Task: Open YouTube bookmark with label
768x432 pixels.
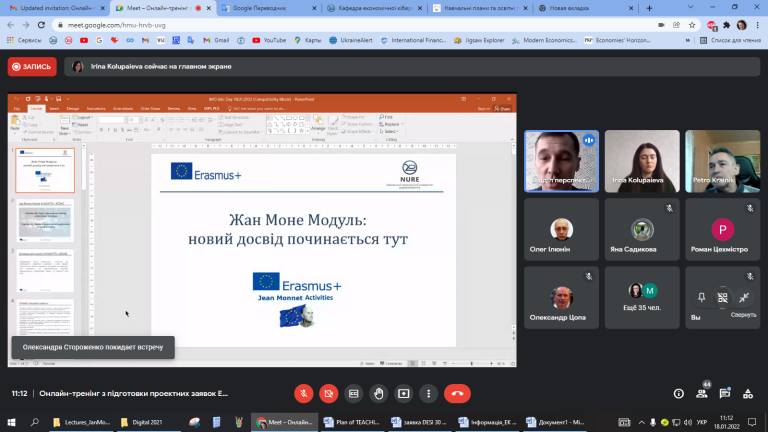Action: 269,40
